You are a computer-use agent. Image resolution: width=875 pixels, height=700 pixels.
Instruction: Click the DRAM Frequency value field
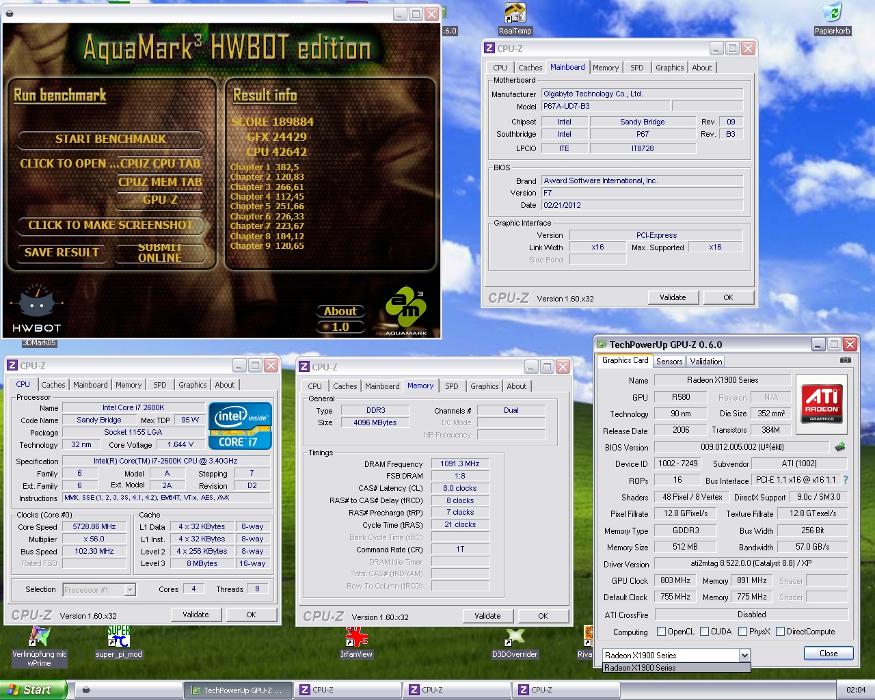460,463
